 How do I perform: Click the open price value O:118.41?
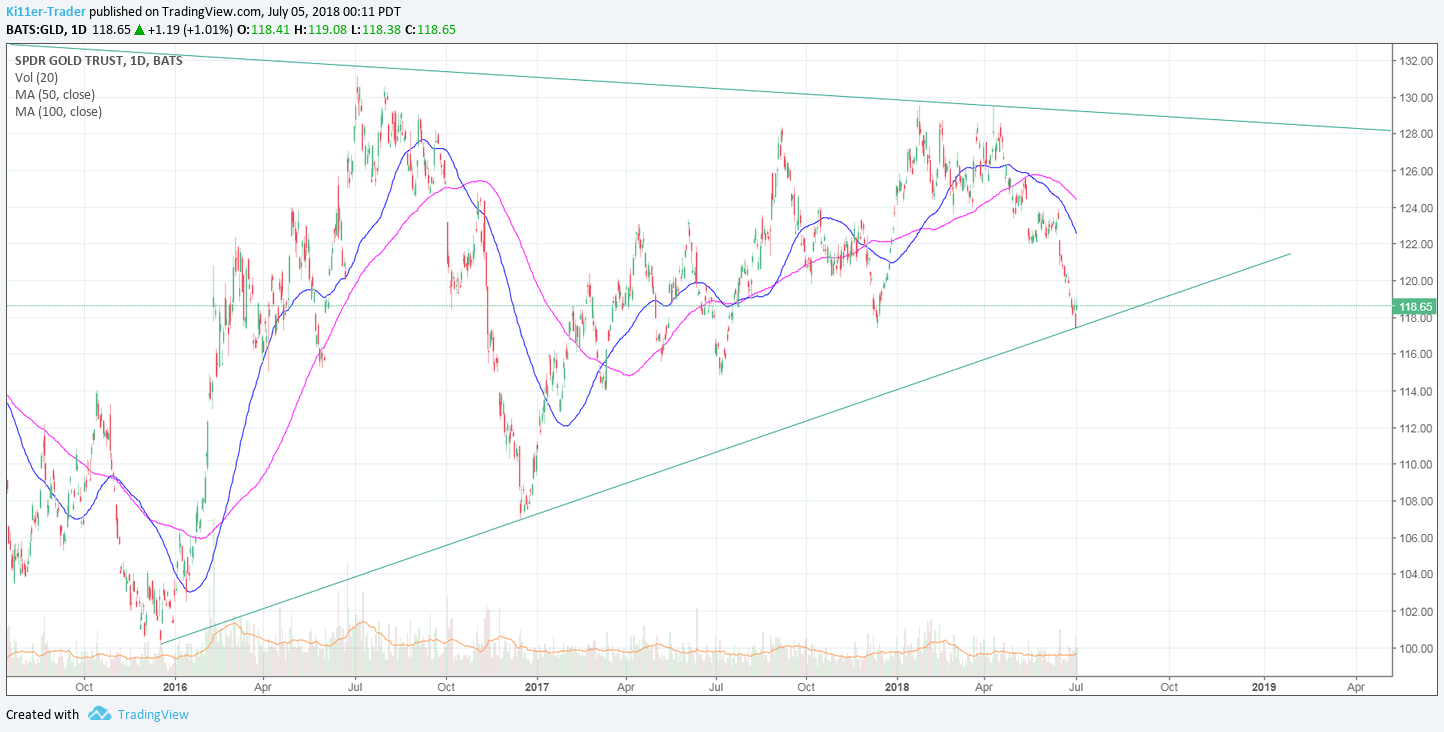pos(263,29)
